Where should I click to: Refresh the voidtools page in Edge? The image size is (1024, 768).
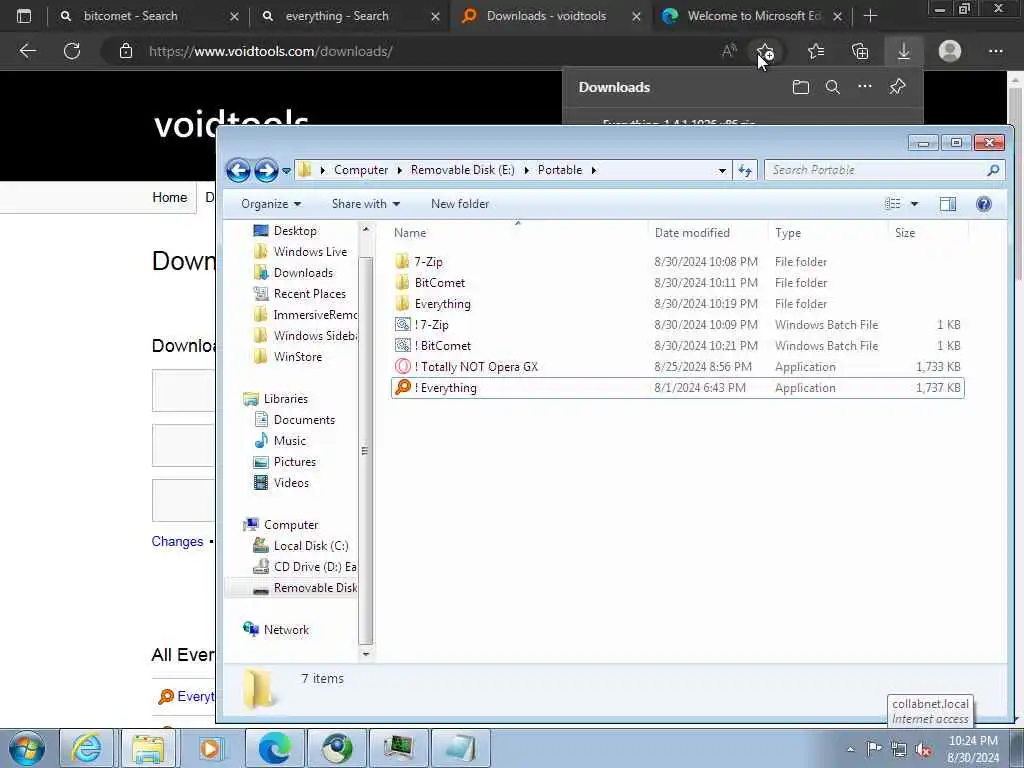pos(72,51)
